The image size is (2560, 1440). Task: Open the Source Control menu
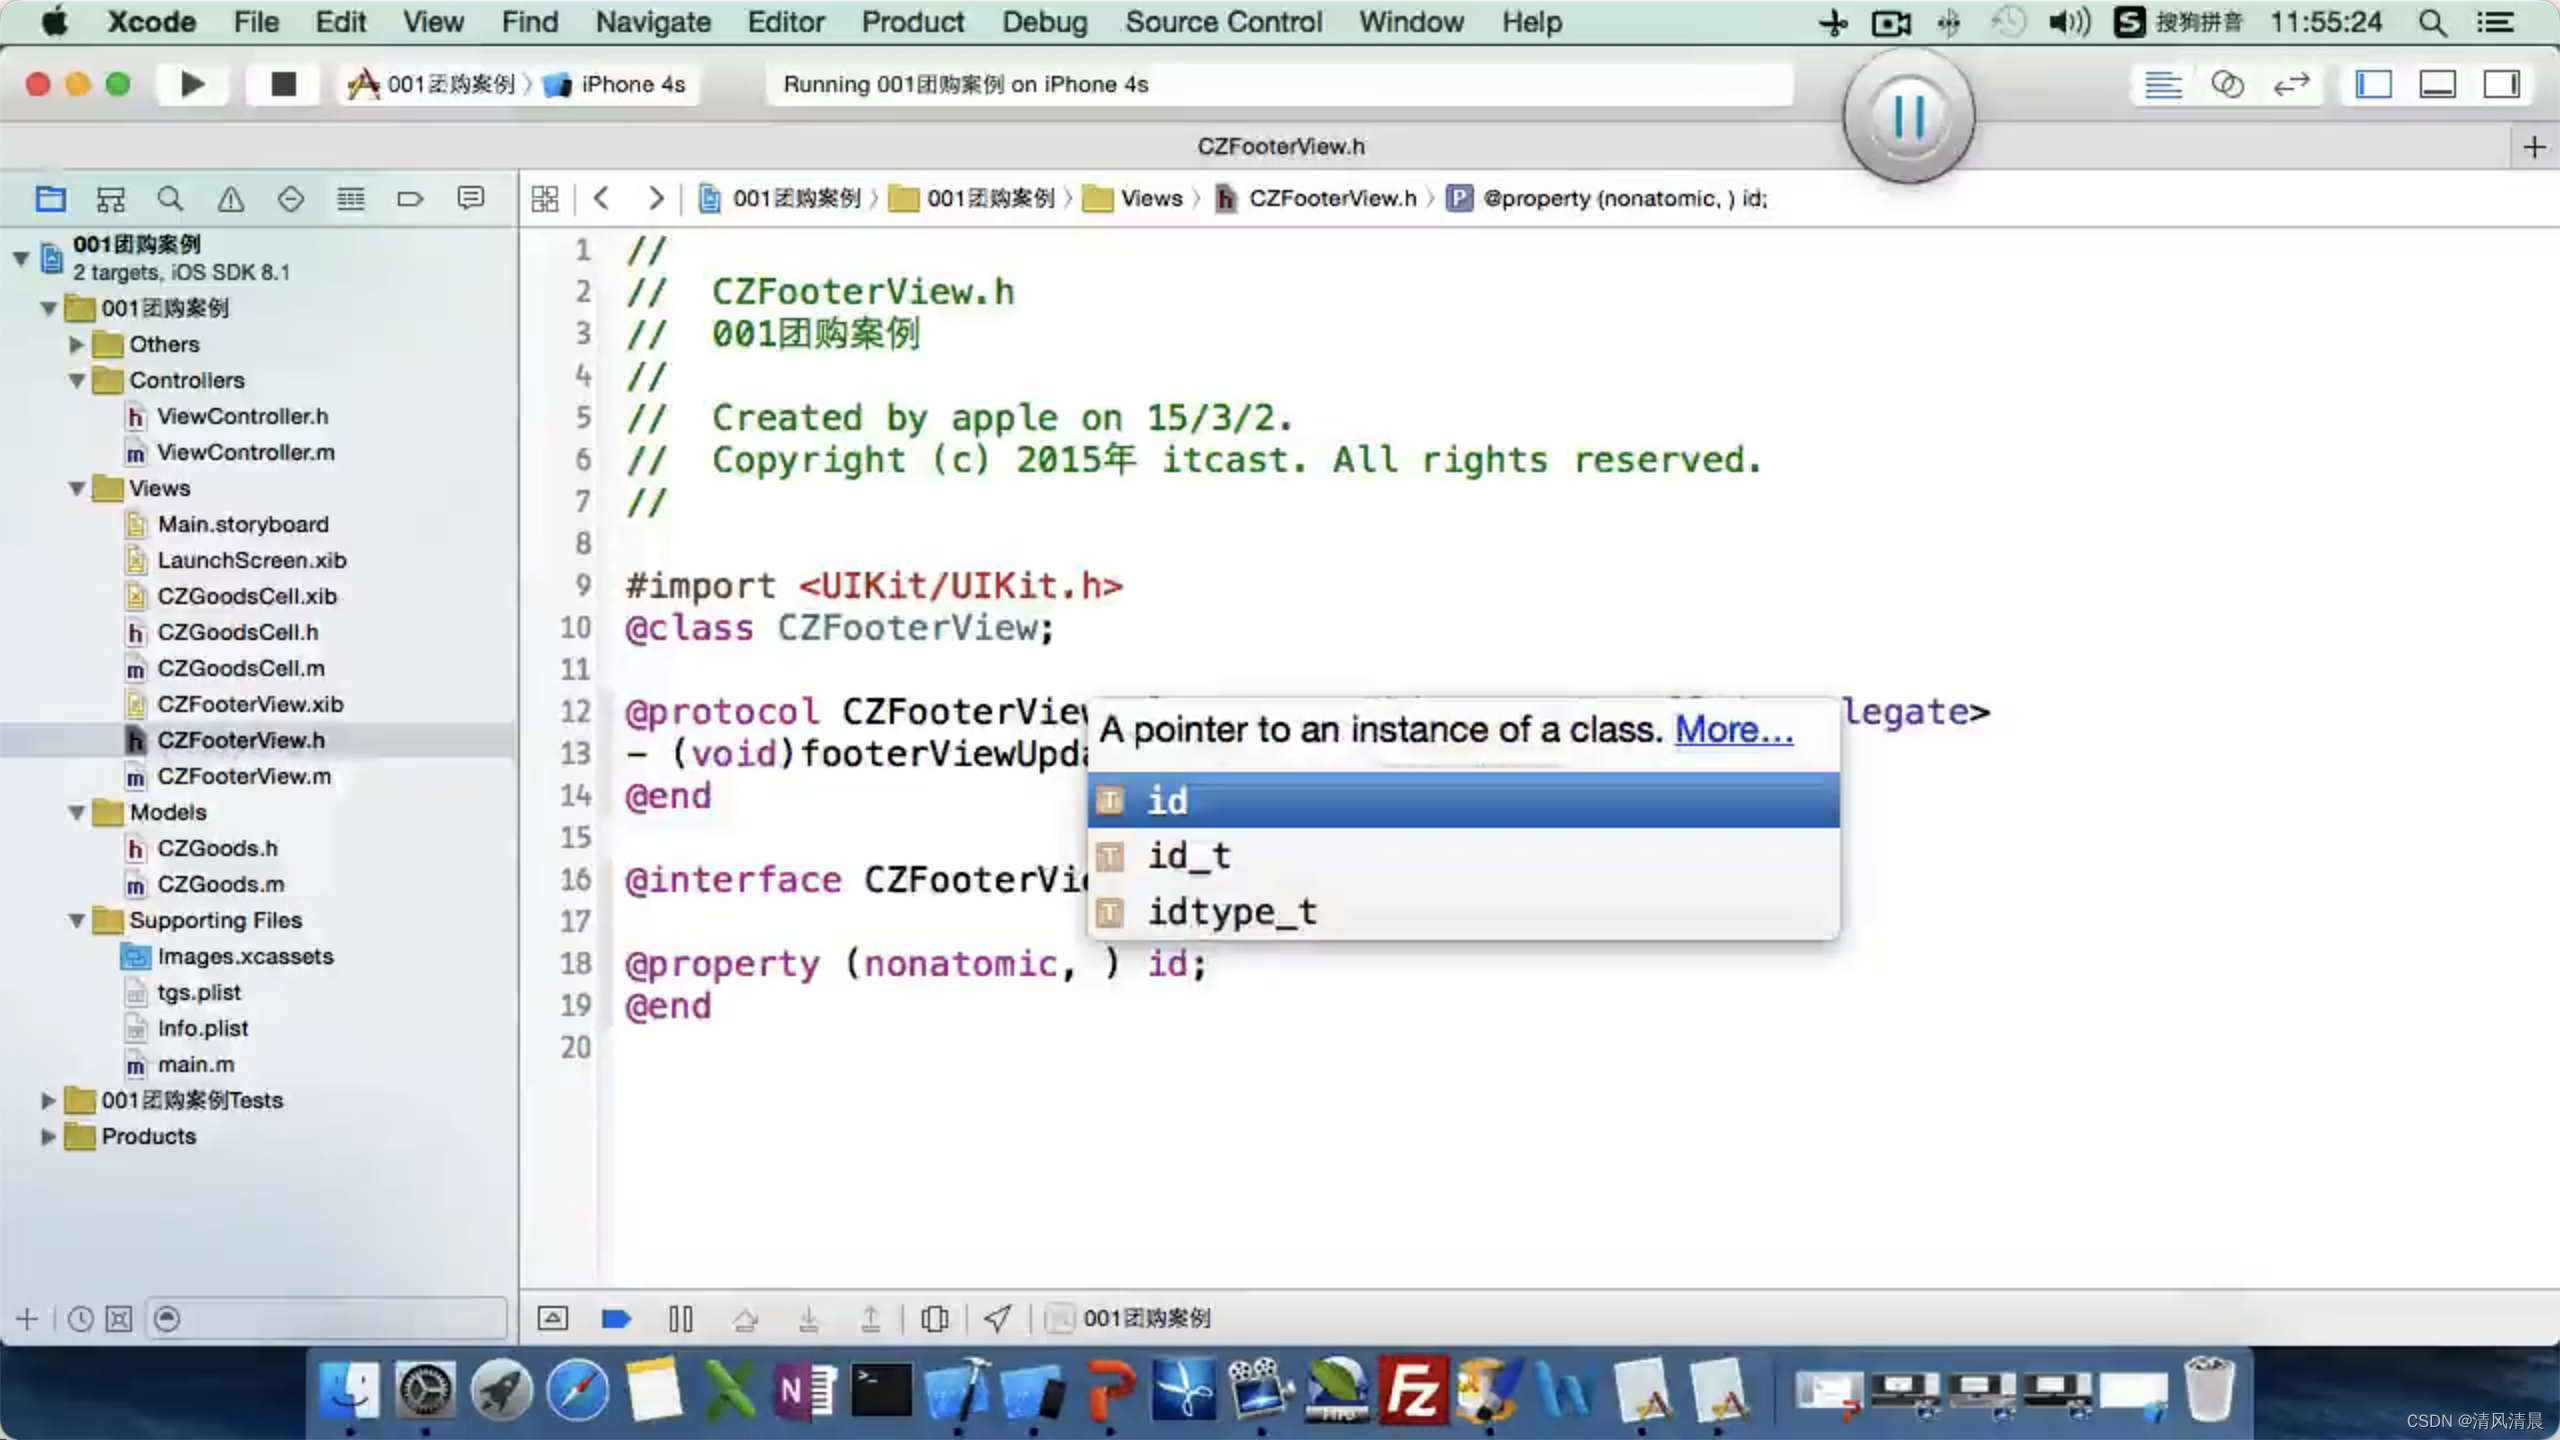coord(1223,22)
